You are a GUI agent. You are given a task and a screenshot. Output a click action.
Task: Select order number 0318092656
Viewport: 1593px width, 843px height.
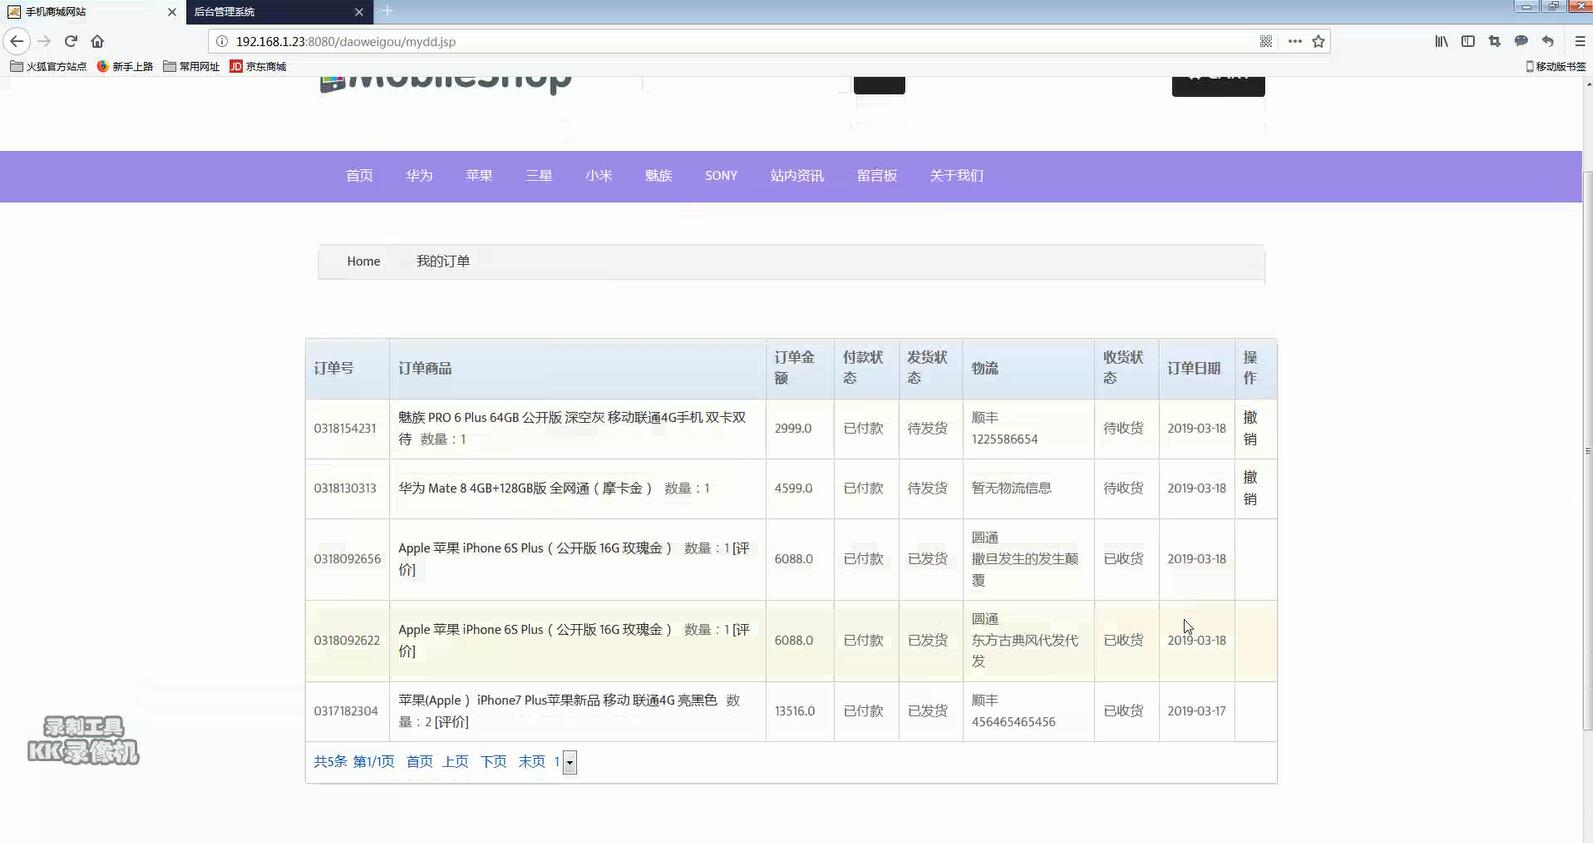pyautogui.click(x=347, y=559)
